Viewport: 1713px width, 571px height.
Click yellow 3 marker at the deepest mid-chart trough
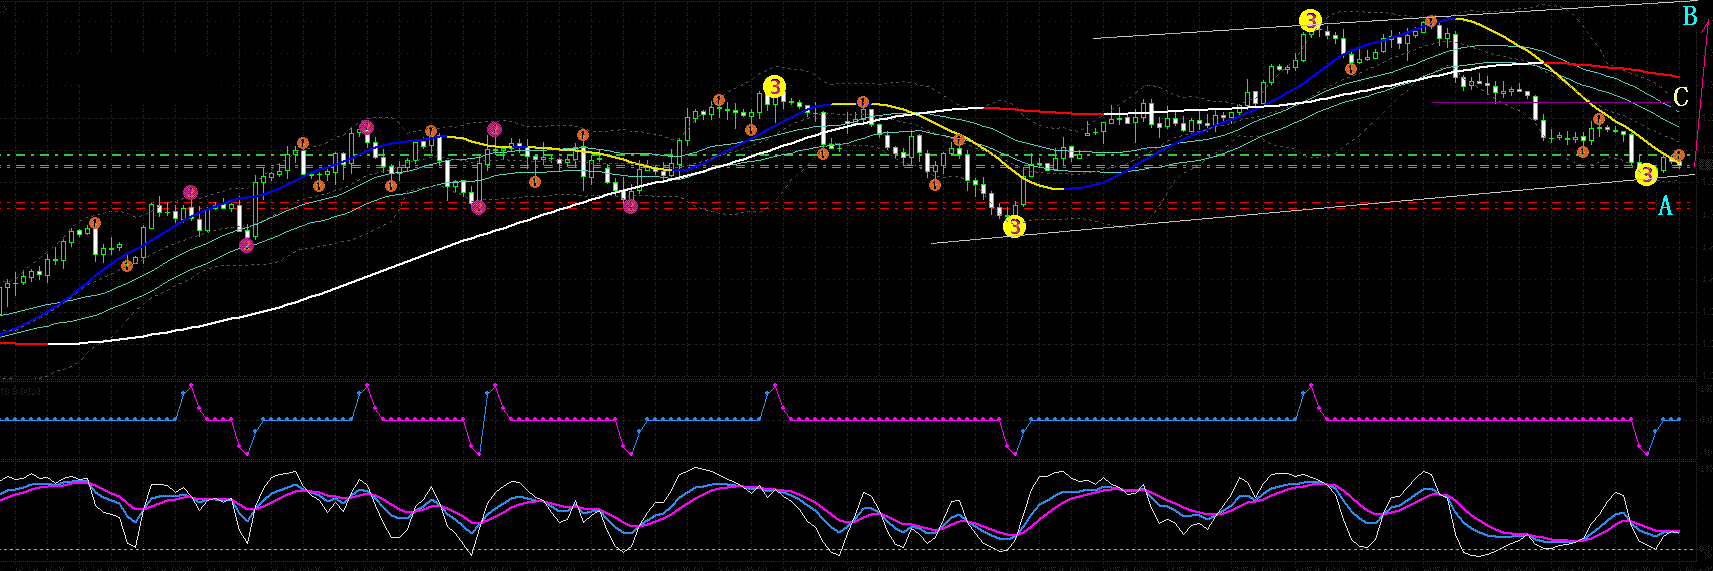[x=1014, y=227]
